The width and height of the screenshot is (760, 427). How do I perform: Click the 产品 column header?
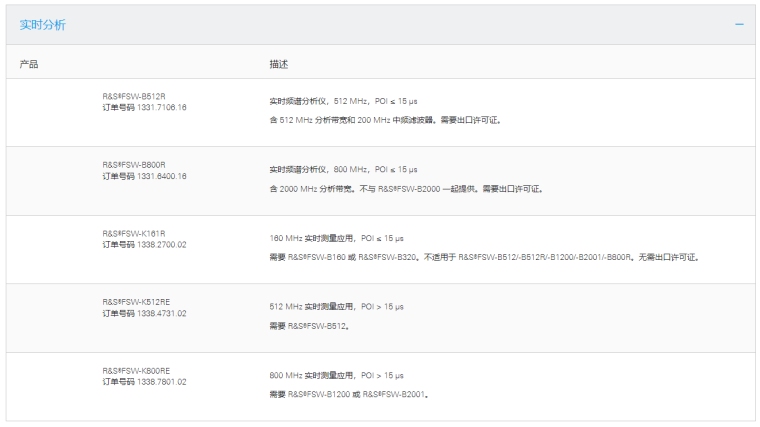point(29,64)
